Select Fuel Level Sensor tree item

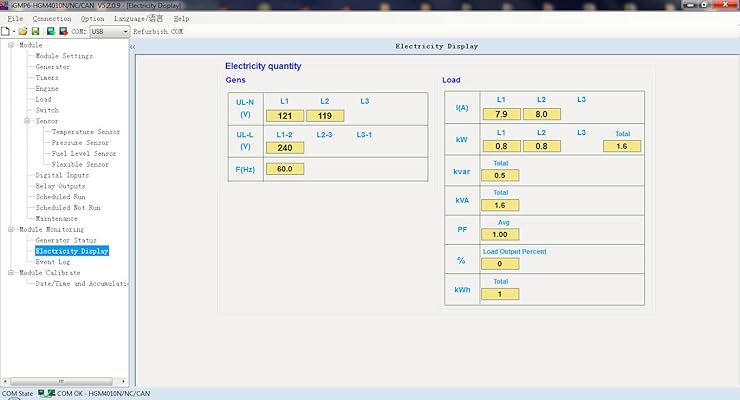click(x=84, y=154)
